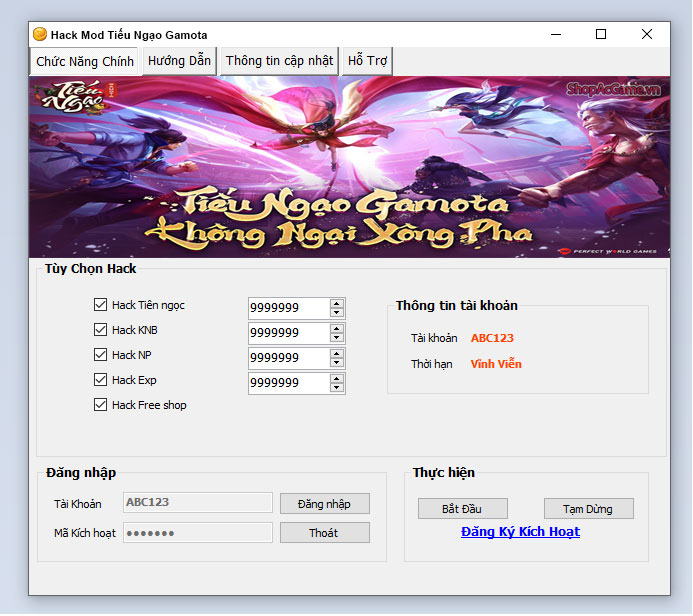Open the Đăng Ký Kích Hoạt link

[520, 532]
